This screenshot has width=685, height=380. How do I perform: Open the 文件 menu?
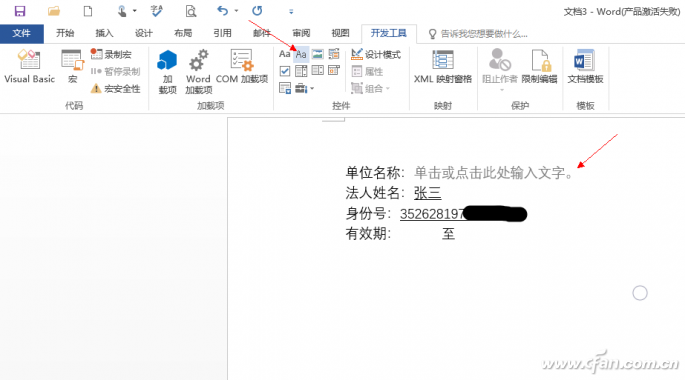point(21,33)
